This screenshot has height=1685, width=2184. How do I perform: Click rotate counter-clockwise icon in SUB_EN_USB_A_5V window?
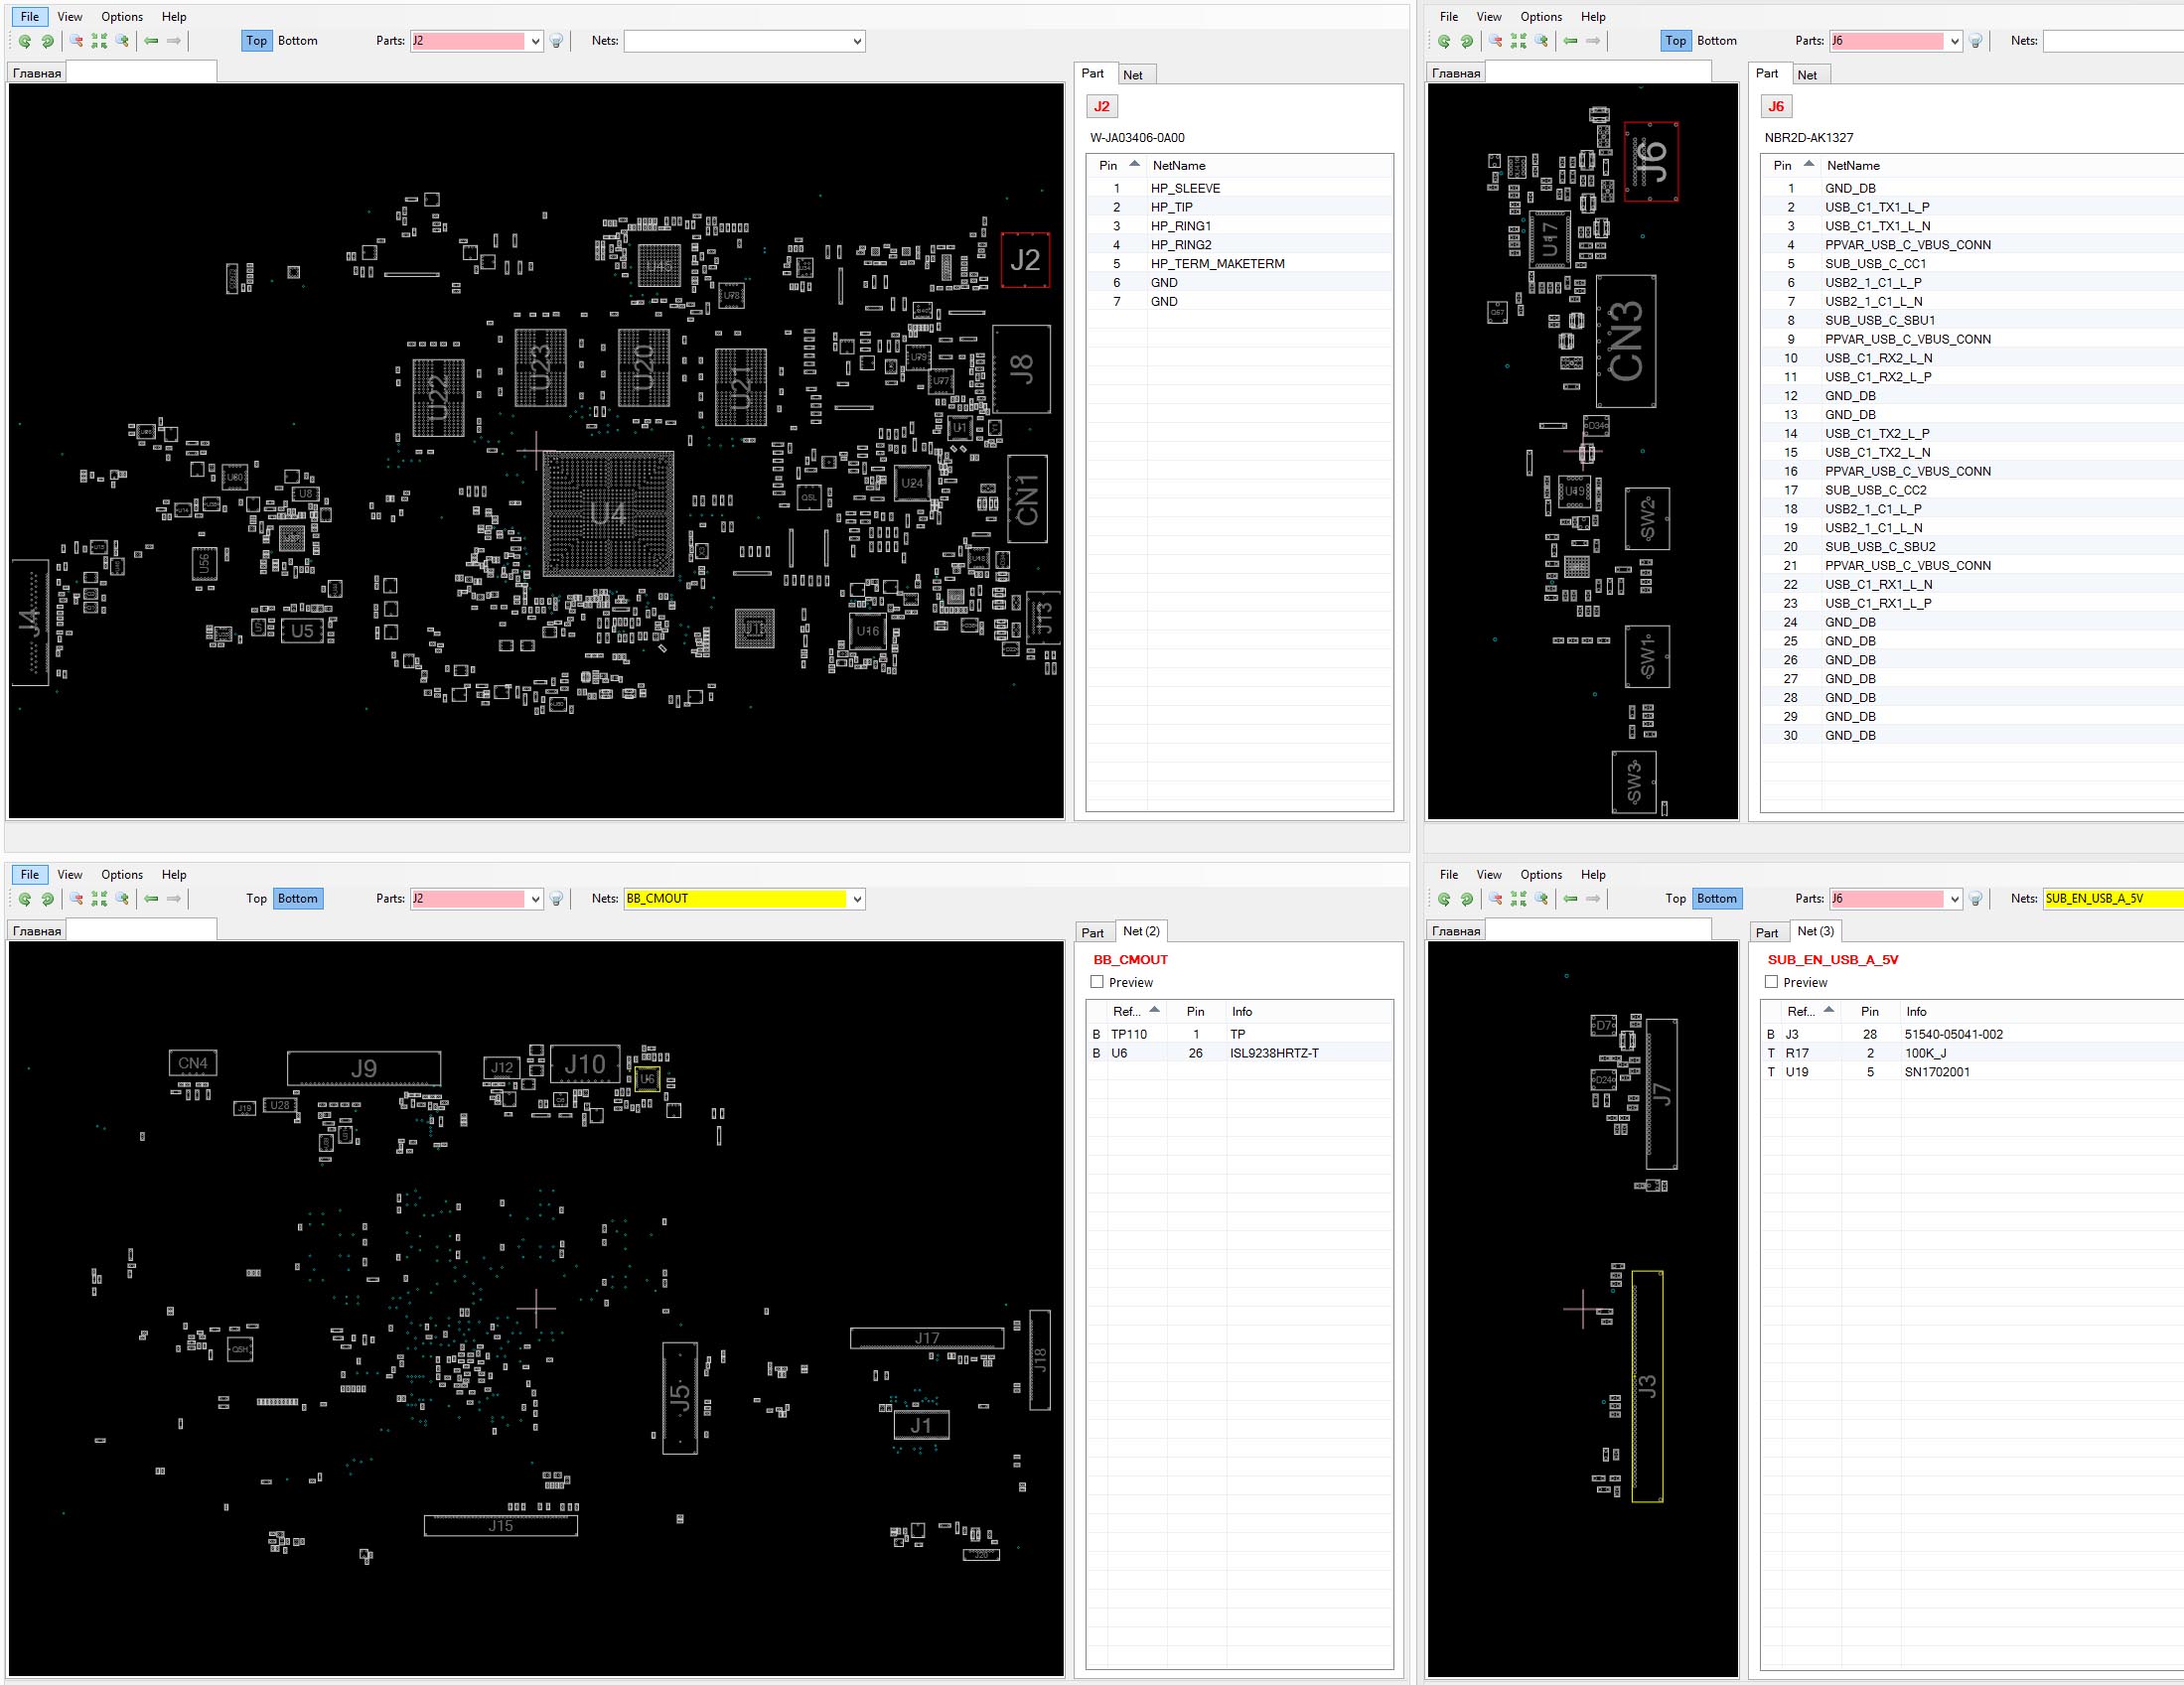pyautogui.click(x=1444, y=899)
